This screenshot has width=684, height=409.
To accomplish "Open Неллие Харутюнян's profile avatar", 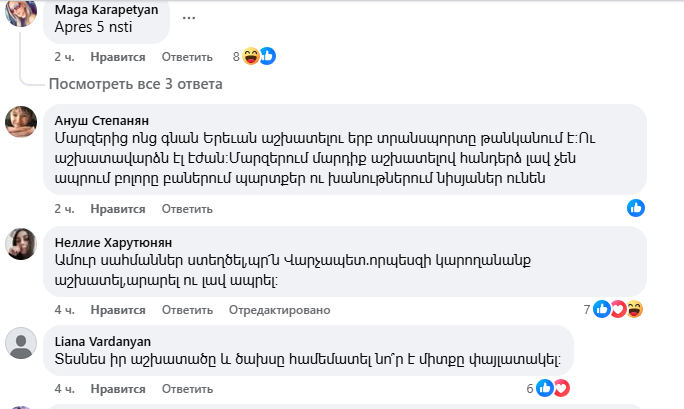I will (x=22, y=243).
